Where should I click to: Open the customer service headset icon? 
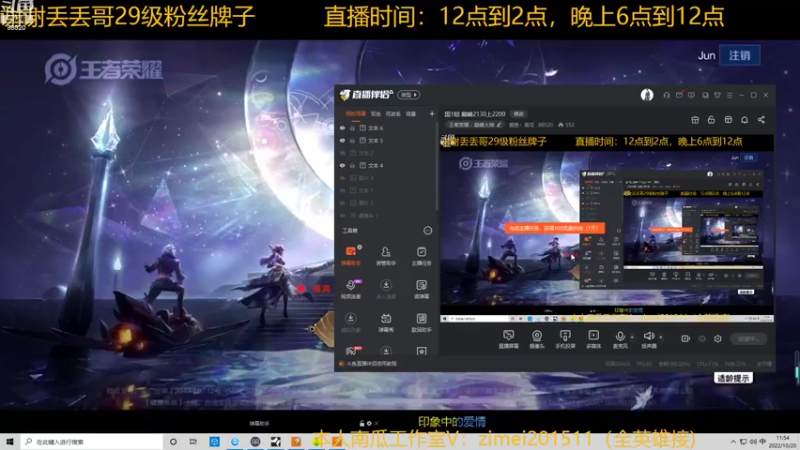[x=666, y=95]
